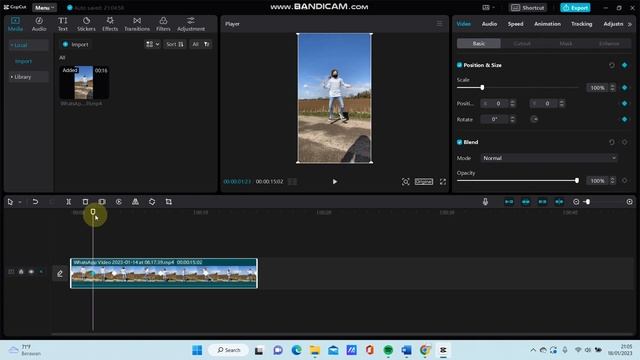Toggle track visibility eye icon
Viewport: 640px width, 360px height.
point(31,271)
